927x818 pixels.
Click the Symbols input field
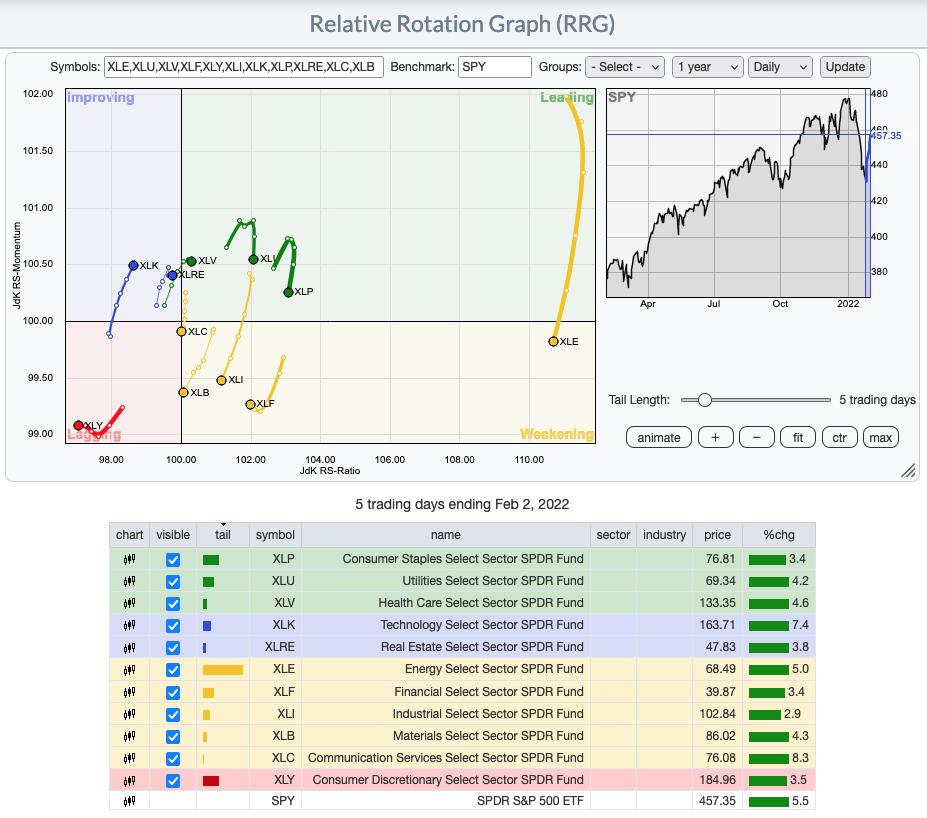pyautogui.click(x=244, y=67)
